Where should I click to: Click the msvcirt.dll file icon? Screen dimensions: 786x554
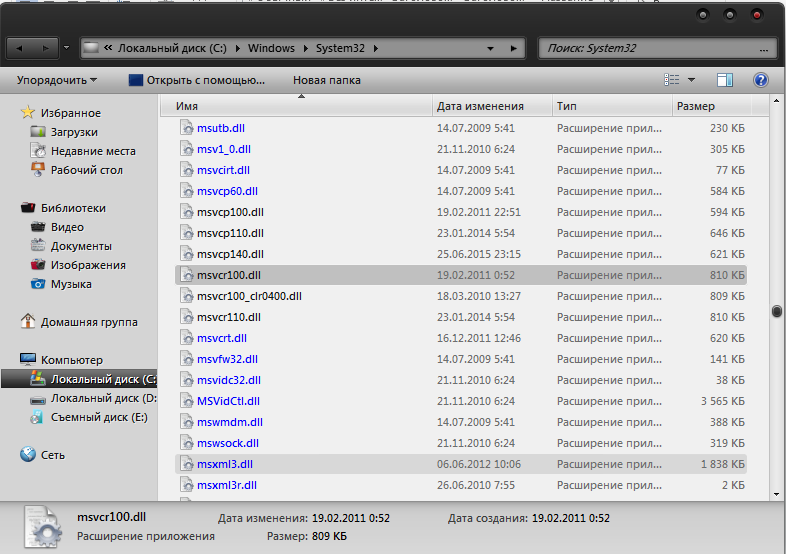[186, 170]
